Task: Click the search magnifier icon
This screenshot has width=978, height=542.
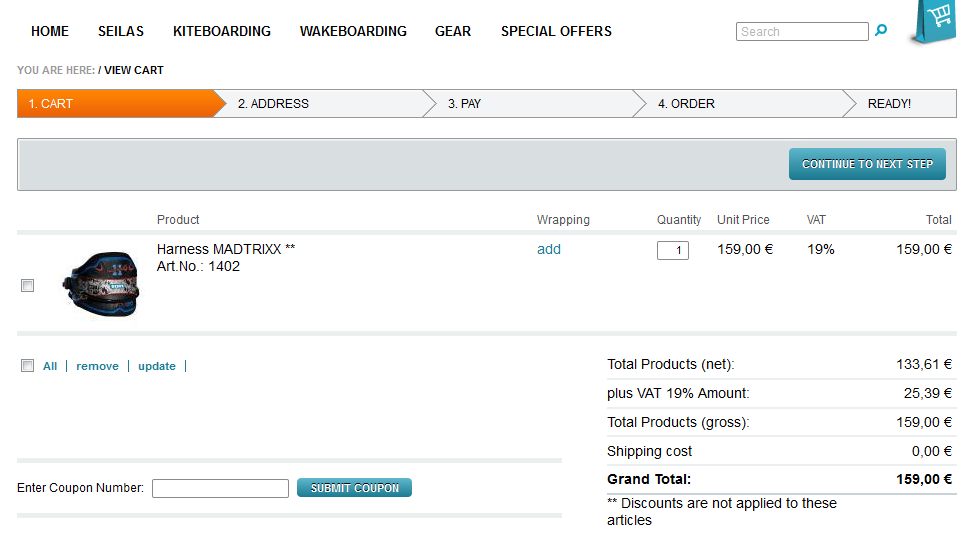Action: (x=881, y=31)
